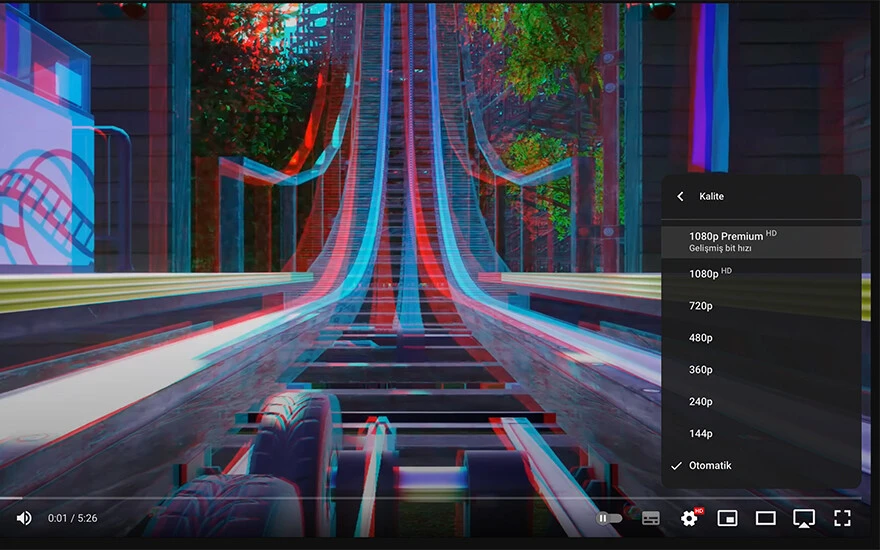Click the Kalite menu title
This screenshot has height=550, width=880.
pyautogui.click(x=711, y=196)
